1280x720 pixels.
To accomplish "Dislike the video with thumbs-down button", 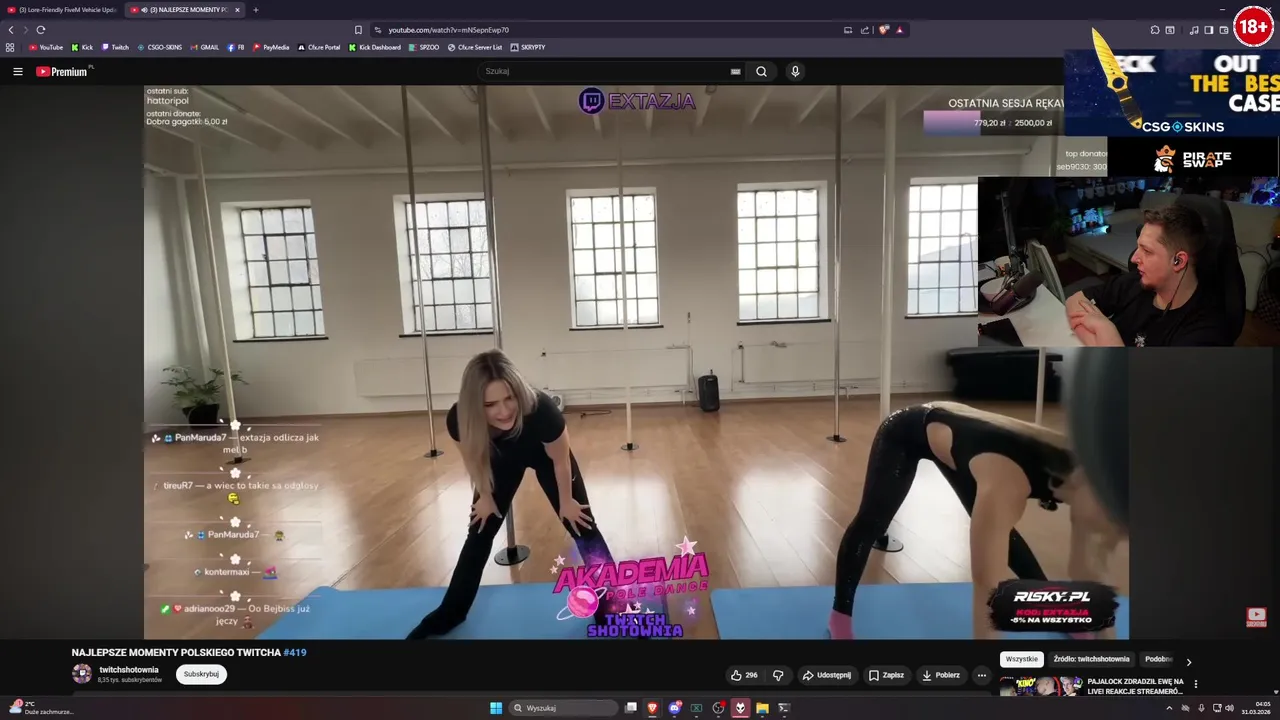I will pyautogui.click(x=778, y=675).
